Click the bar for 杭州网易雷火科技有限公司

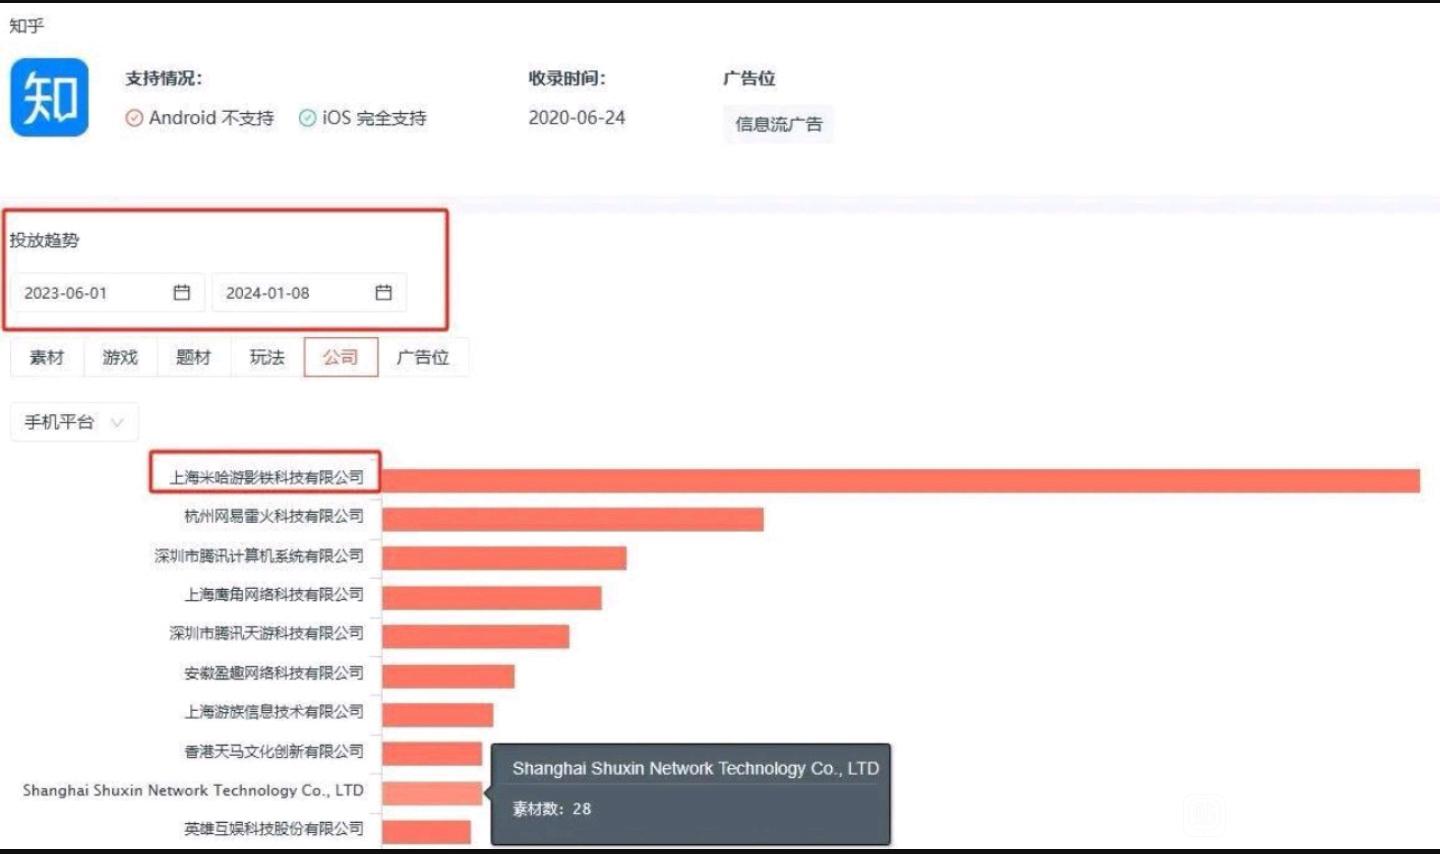click(x=573, y=519)
